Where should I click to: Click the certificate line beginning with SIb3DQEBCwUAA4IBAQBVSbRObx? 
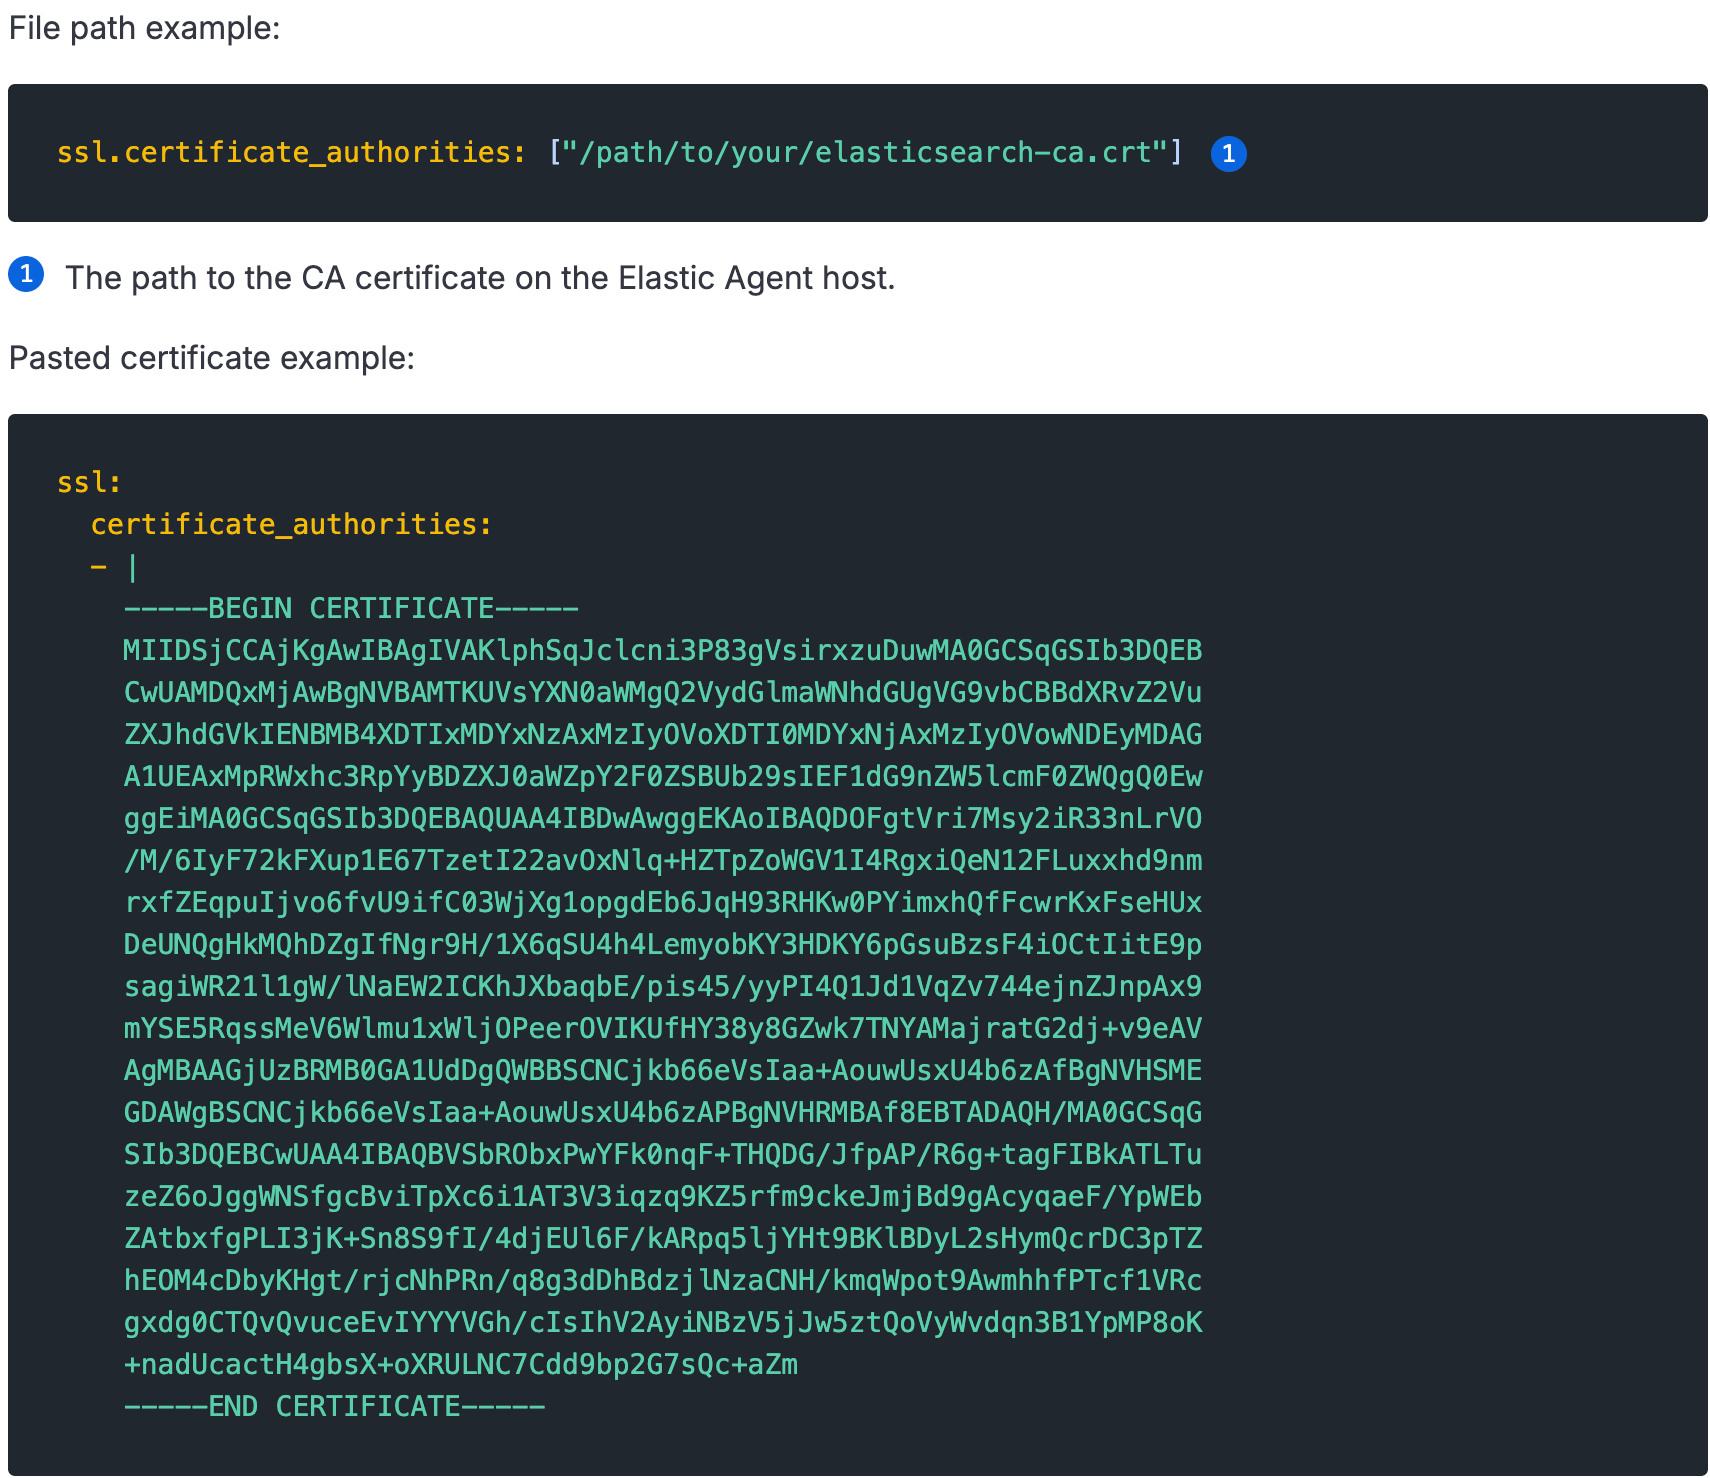tap(662, 1154)
